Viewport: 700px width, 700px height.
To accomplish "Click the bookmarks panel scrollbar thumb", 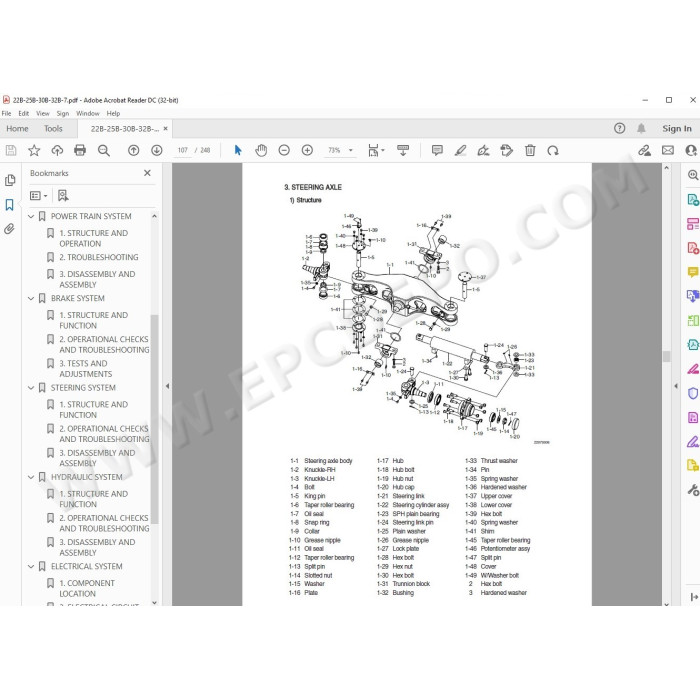I will 154,418.
